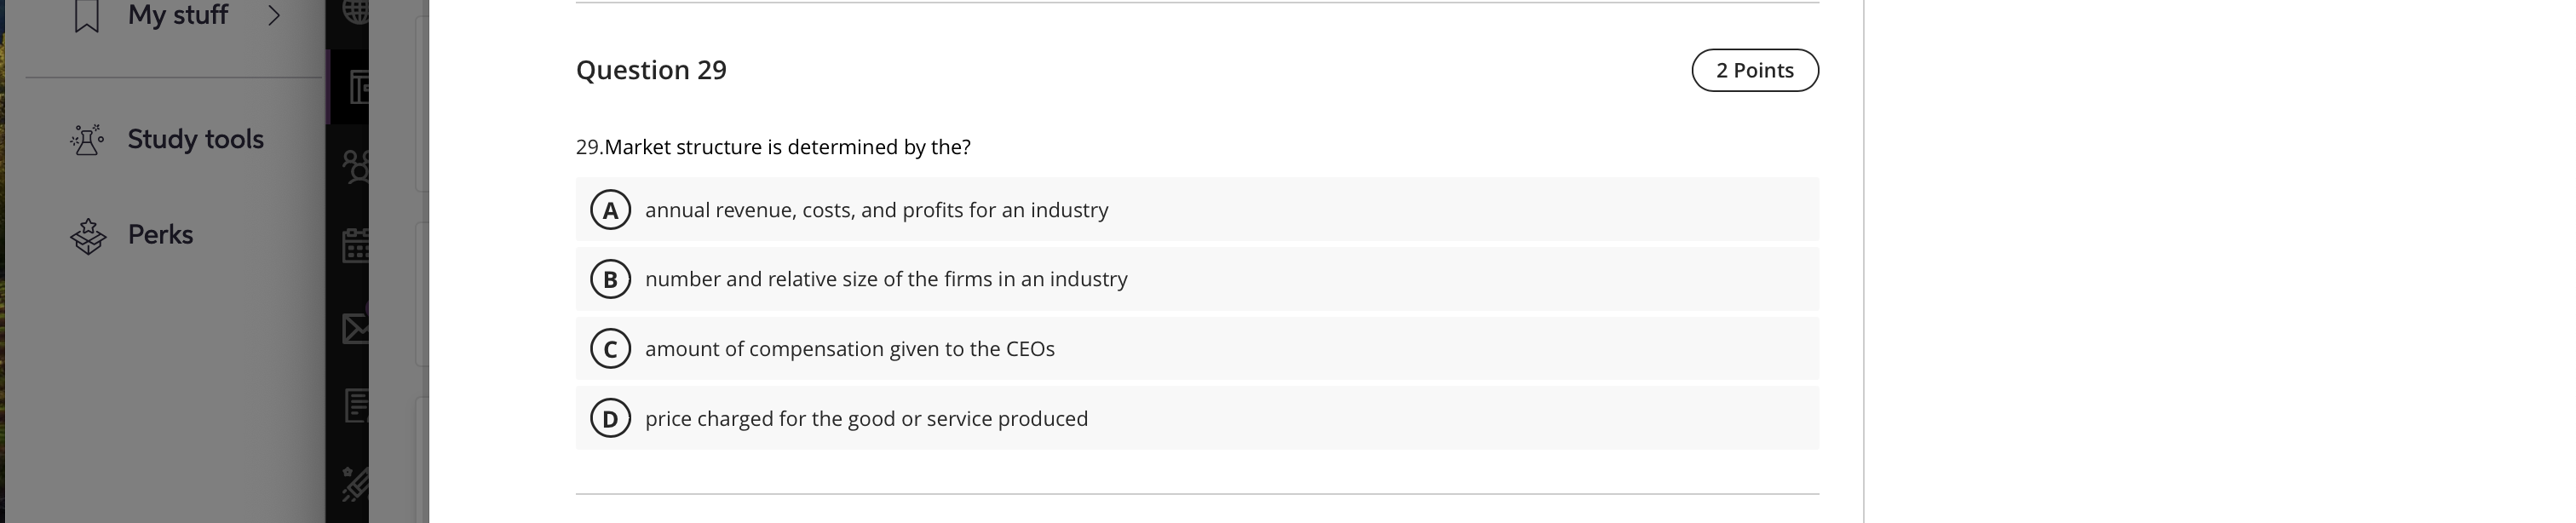Select answer choice B radio circle
Image resolution: width=2576 pixels, height=523 pixels.
pos(610,279)
